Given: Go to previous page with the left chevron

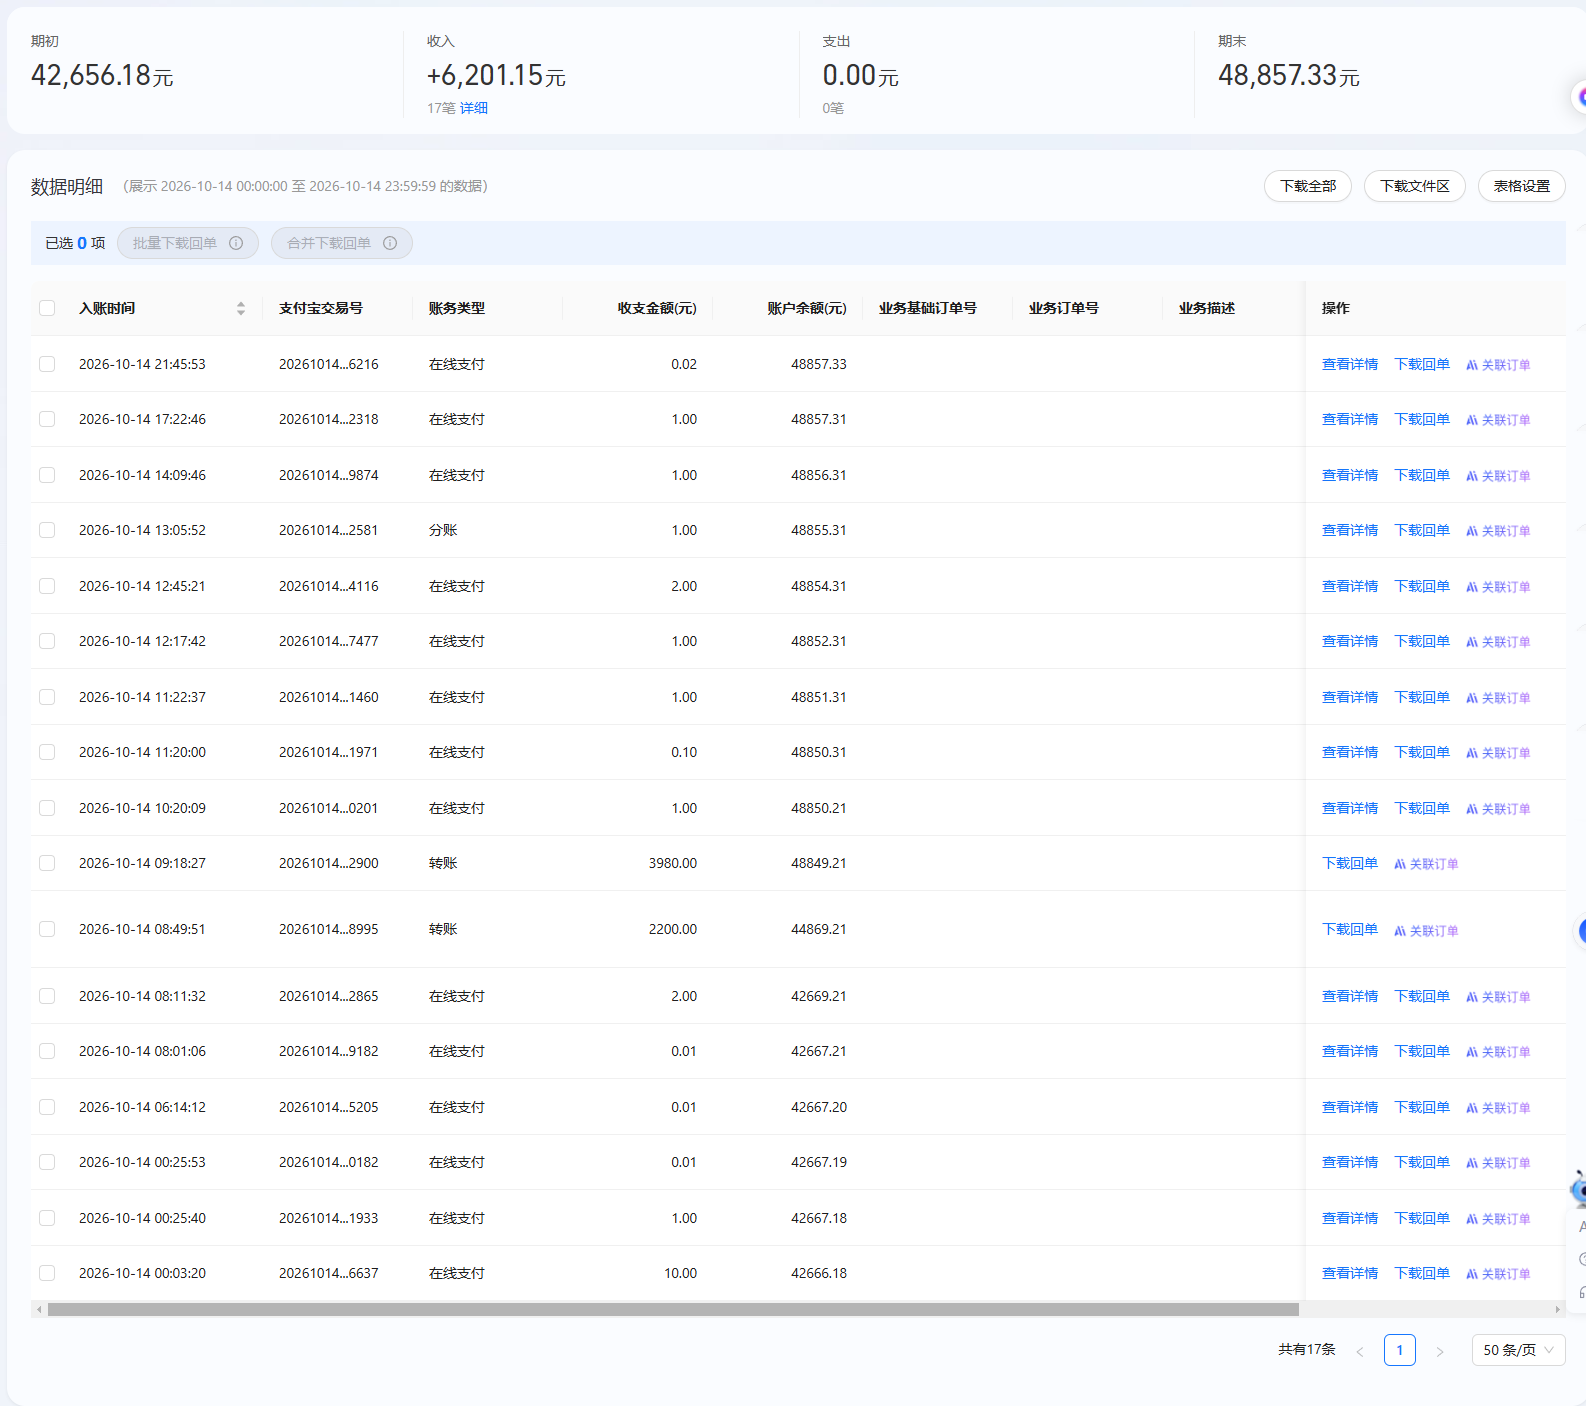Looking at the screenshot, I should pyautogui.click(x=1360, y=1351).
